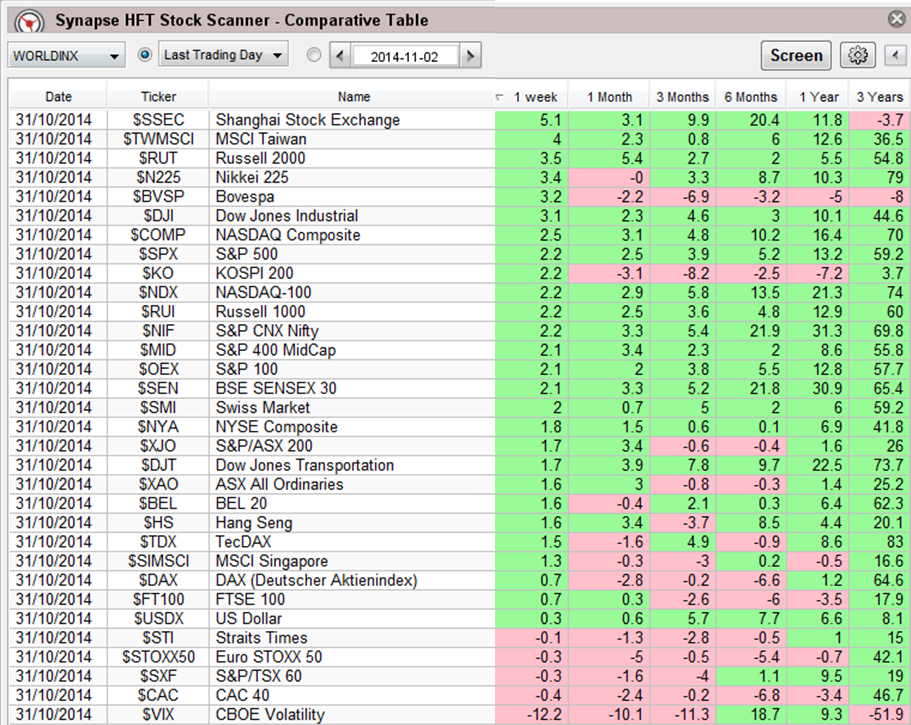This screenshot has width=911, height=725.
Task: Click the CBOE Volatility row name
Action: click(270, 714)
